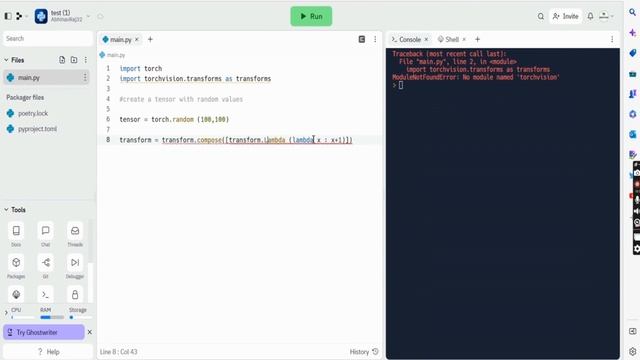Screen dimensions: 640x360
Task: Click the '#create a tensor' comment line
Action: 181,99
